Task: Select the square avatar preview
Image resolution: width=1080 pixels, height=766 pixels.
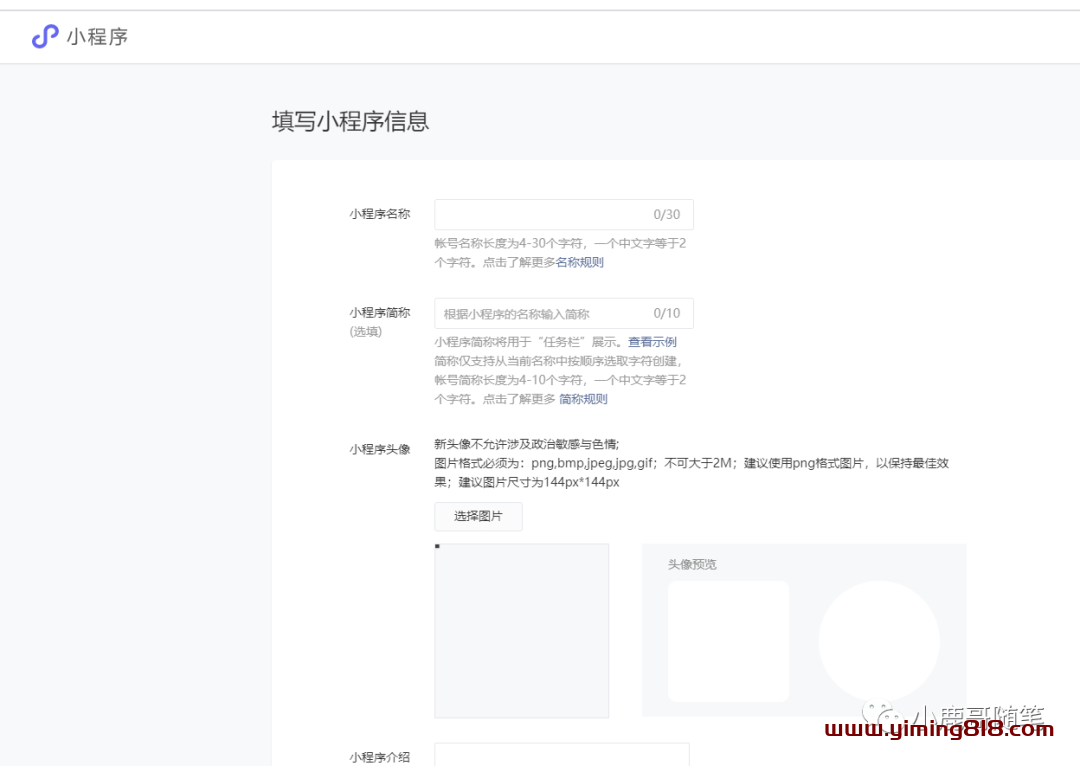Action: click(728, 641)
